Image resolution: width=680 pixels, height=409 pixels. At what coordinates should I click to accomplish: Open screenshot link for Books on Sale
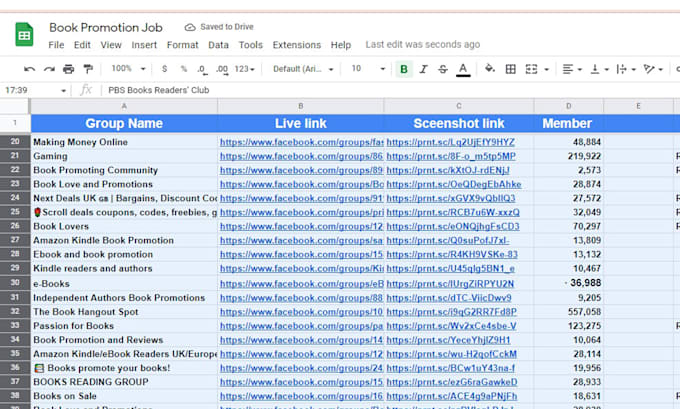pos(452,396)
